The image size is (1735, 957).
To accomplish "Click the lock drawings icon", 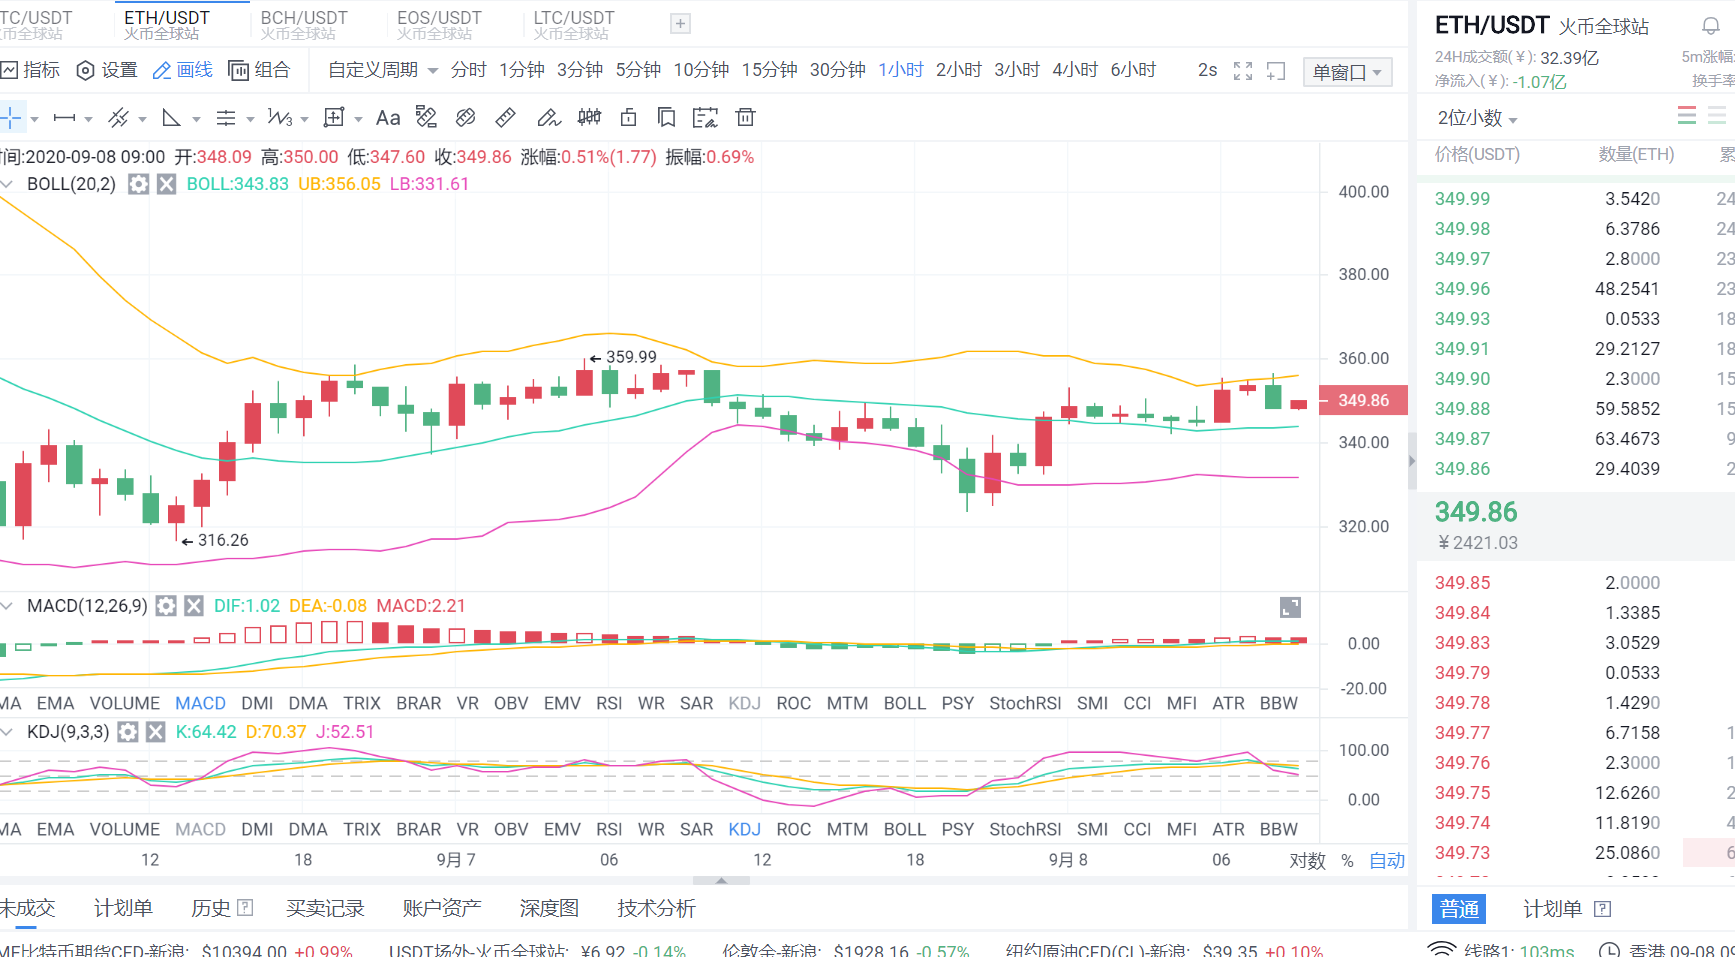I will click(x=628, y=118).
